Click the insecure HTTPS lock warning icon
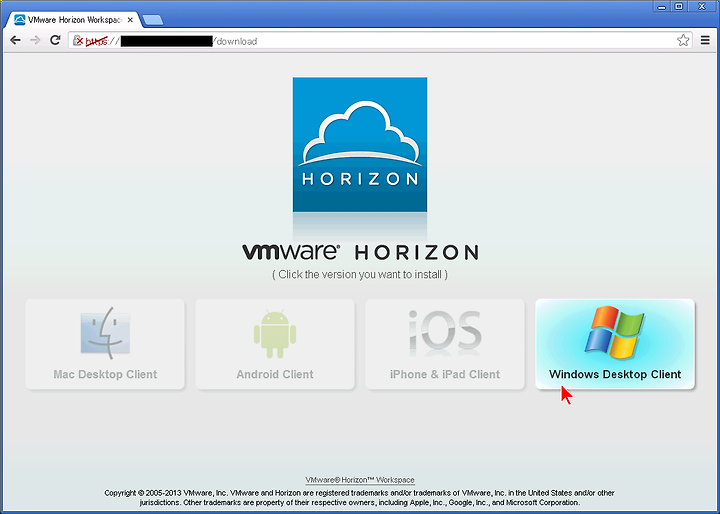The height and width of the screenshot is (514, 720). (78, 41)
